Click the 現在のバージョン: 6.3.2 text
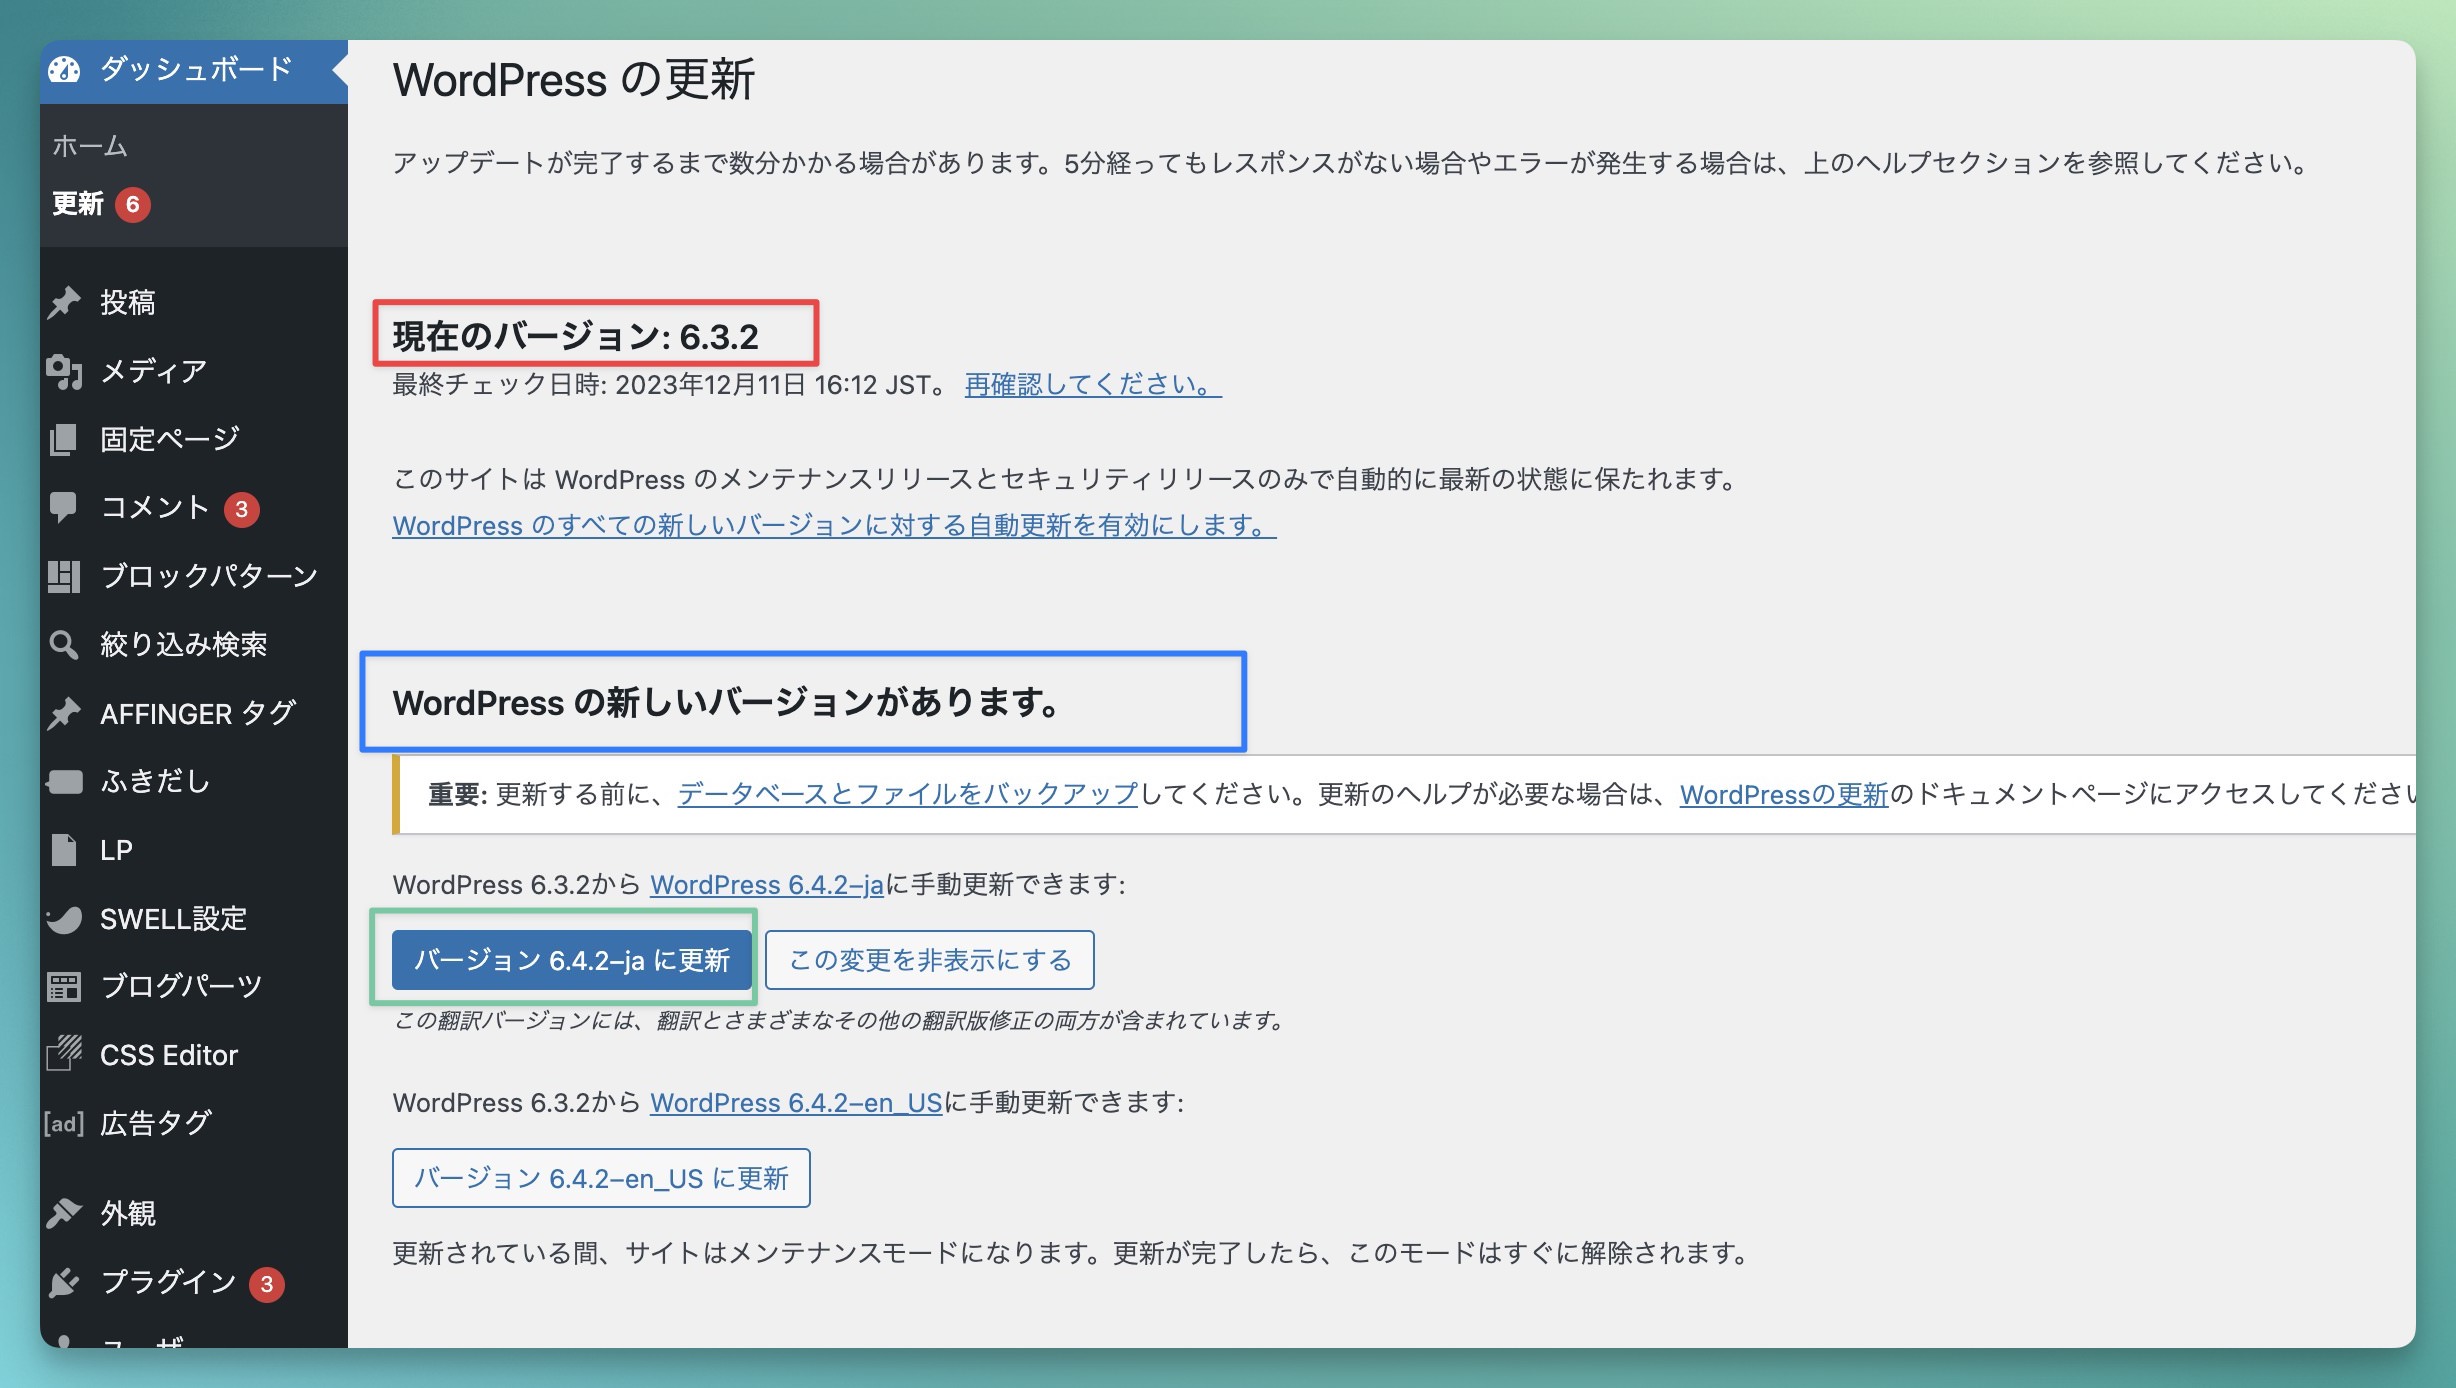The image size is (2456, 1388). [x=575, y=336]
